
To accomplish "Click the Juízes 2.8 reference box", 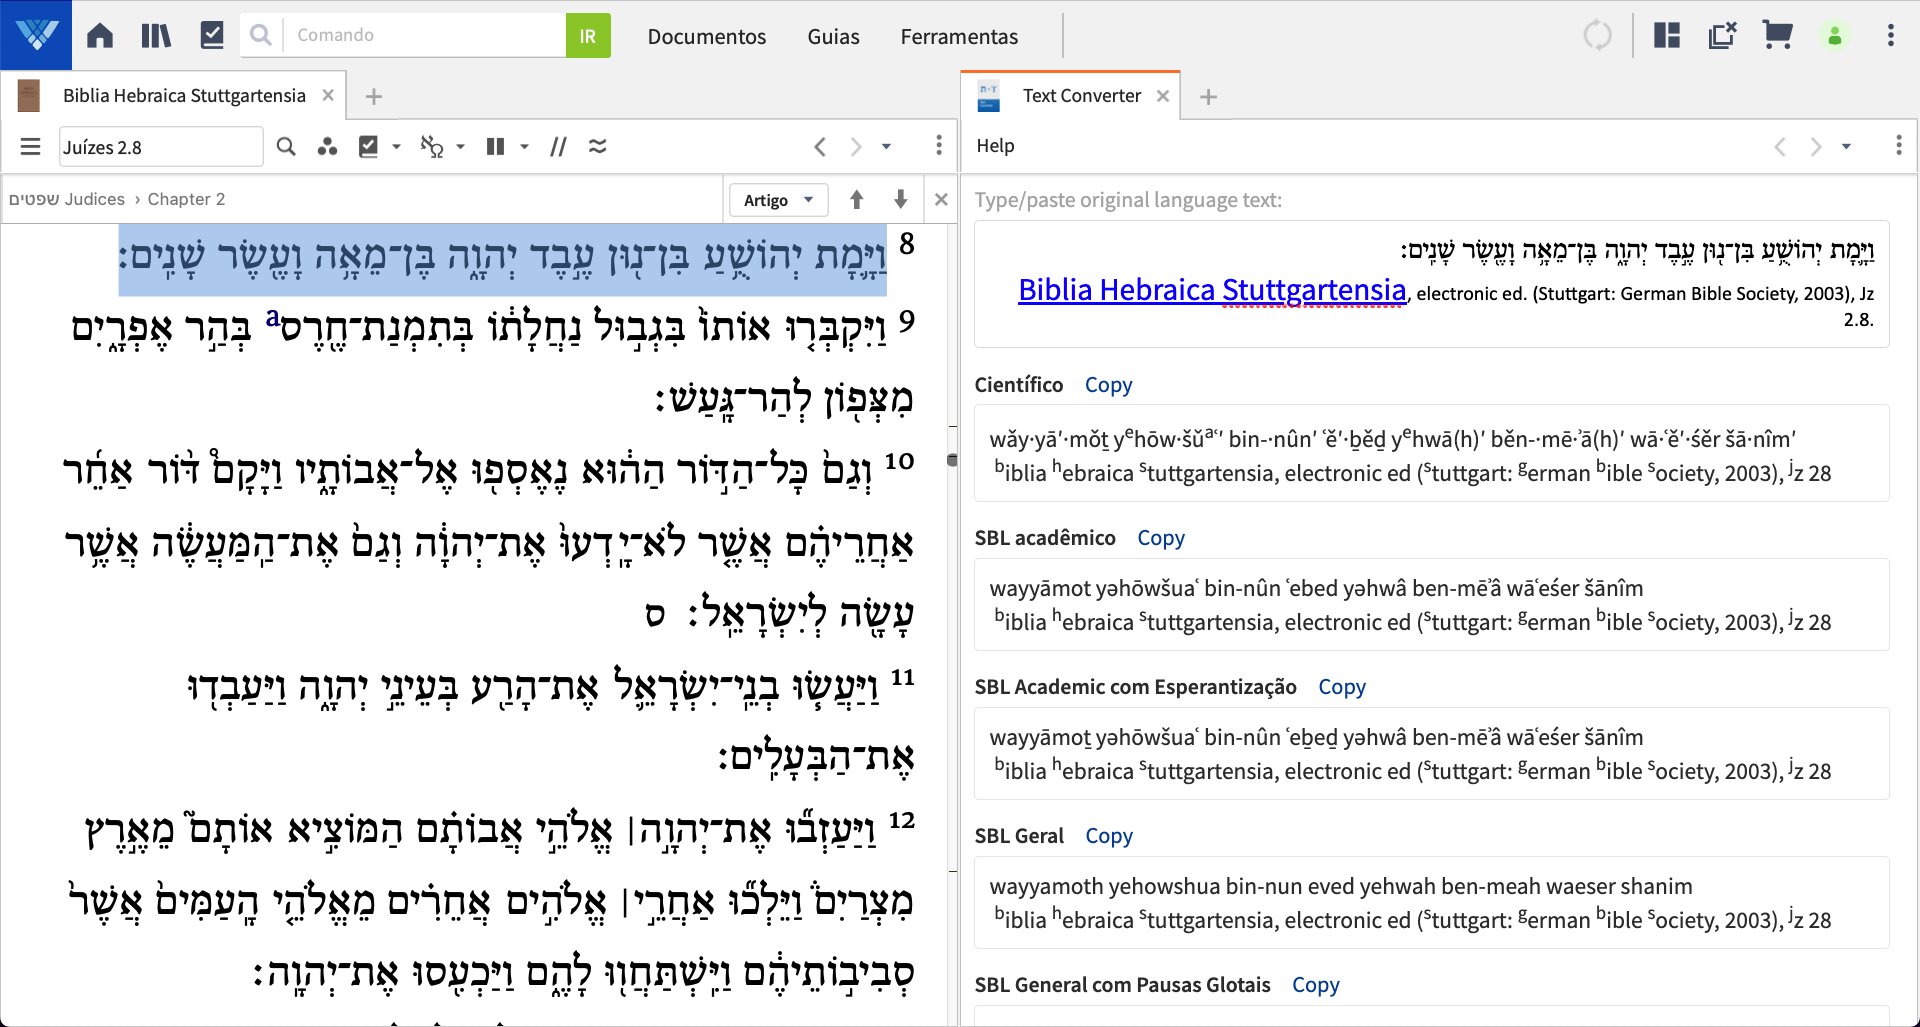I will 160,147.
